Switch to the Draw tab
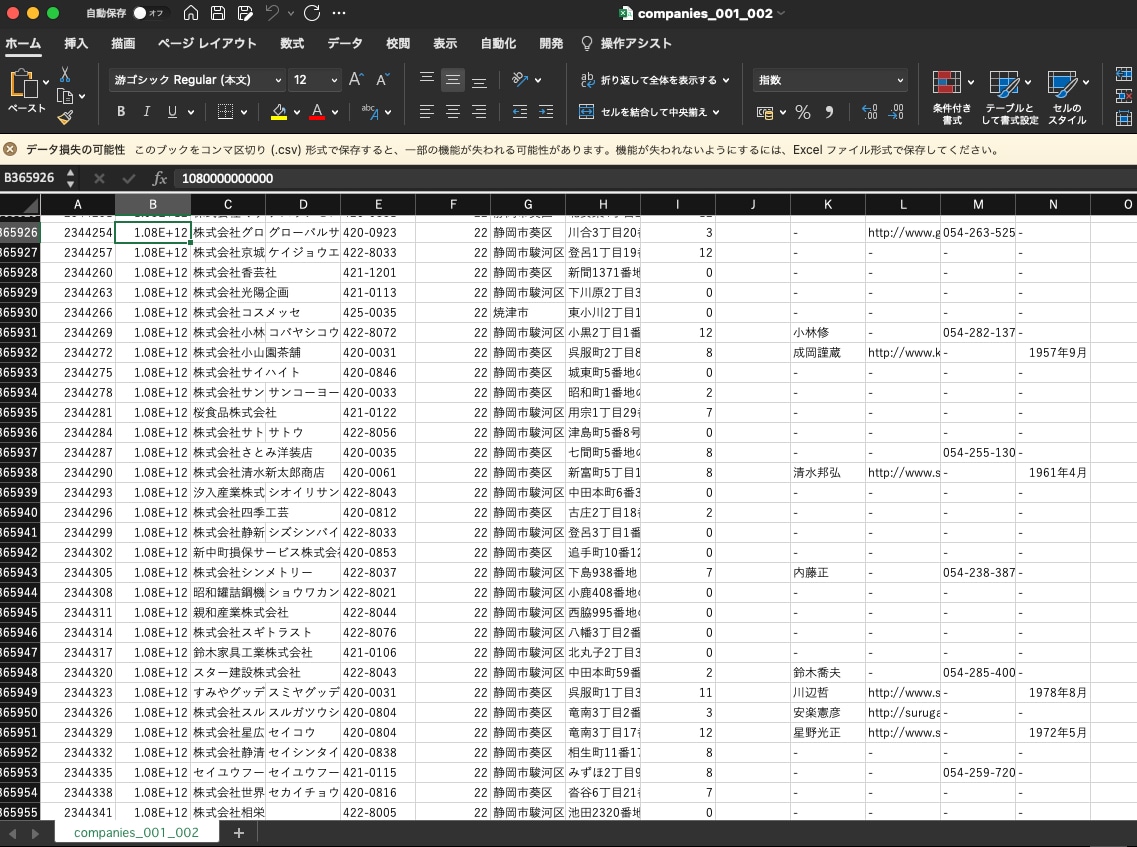The width and height of the screenshot is (1137, 847). (123, 44)
